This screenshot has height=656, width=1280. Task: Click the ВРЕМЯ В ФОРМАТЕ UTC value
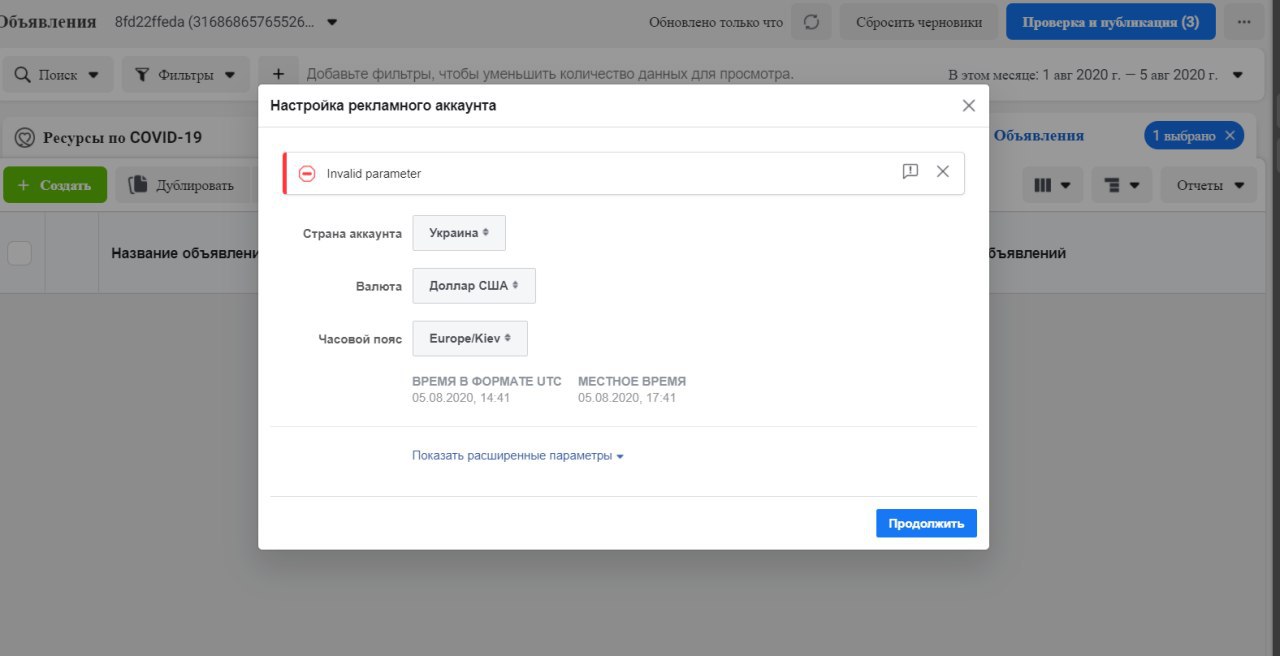coord(461,398)
